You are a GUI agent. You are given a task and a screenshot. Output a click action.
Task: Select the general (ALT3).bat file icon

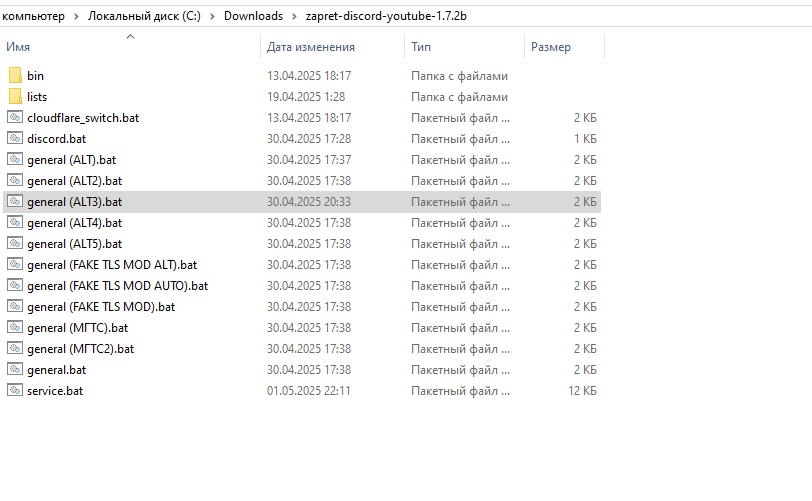[14, 202]
